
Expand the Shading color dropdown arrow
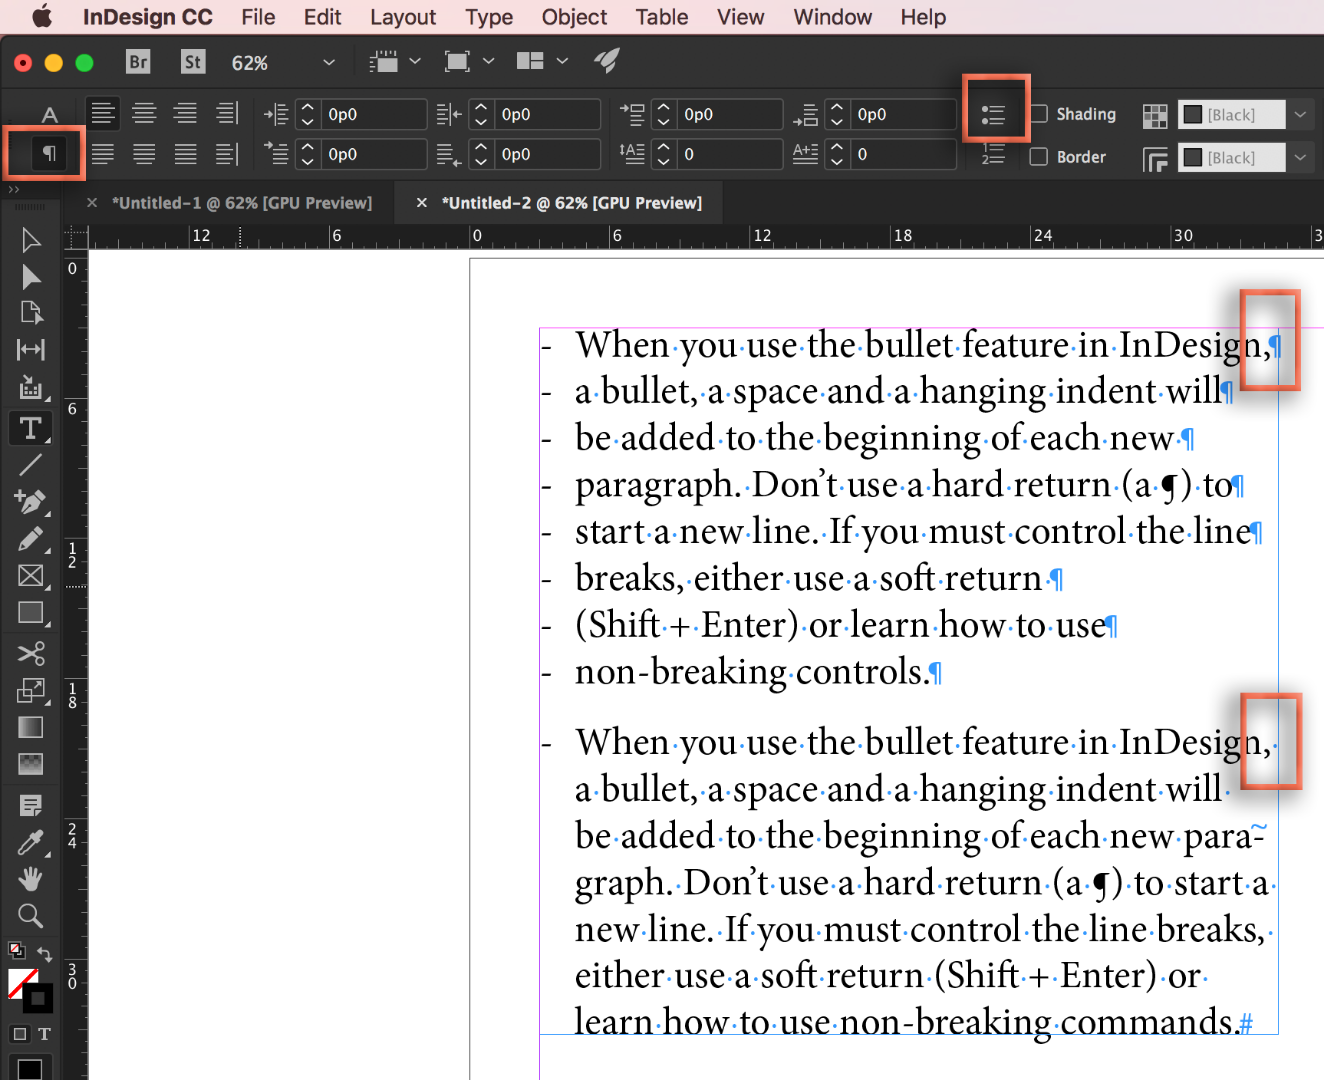tap(1300, 114)
